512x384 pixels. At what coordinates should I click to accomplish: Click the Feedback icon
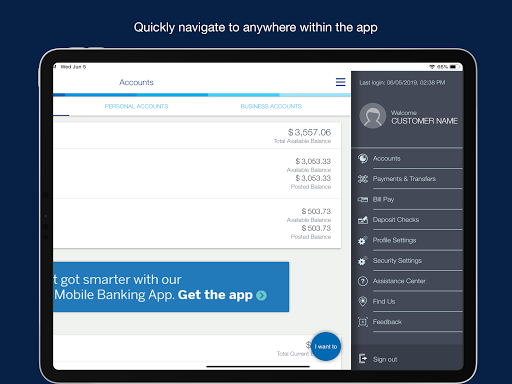[x=363, y=322]
